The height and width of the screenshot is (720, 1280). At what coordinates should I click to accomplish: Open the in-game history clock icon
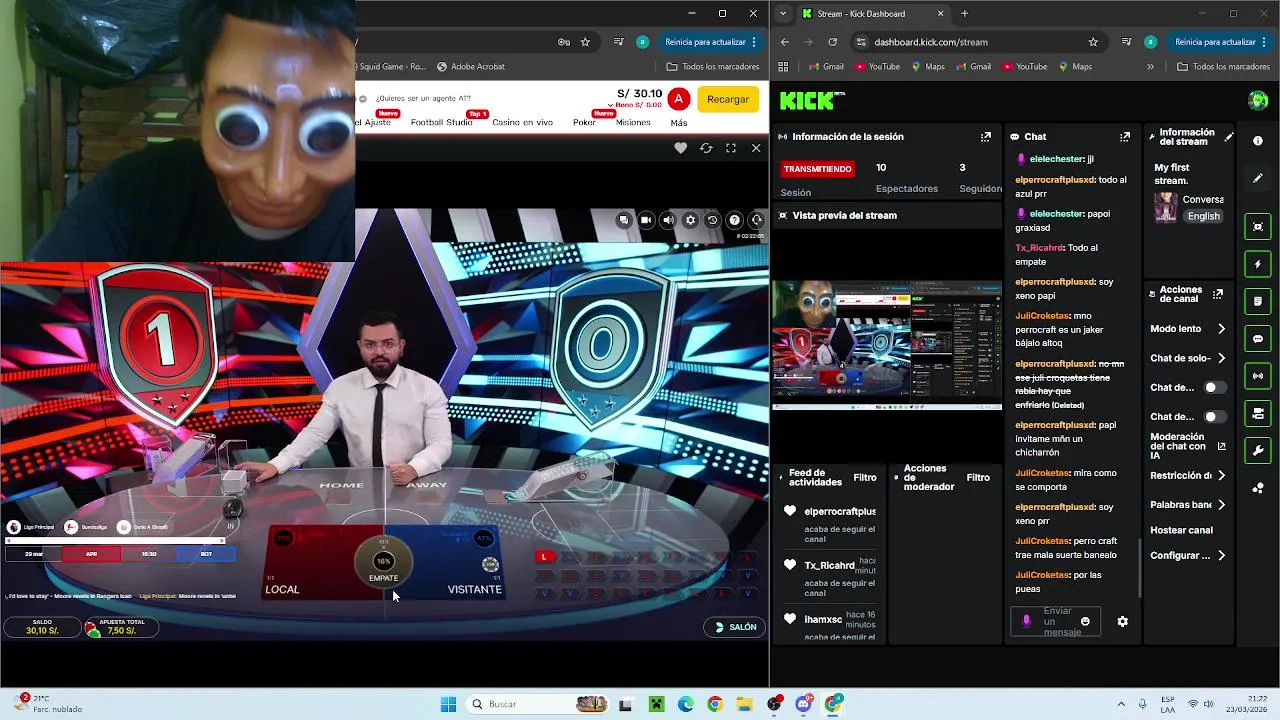pyautogui.click(x=712, y=220)
